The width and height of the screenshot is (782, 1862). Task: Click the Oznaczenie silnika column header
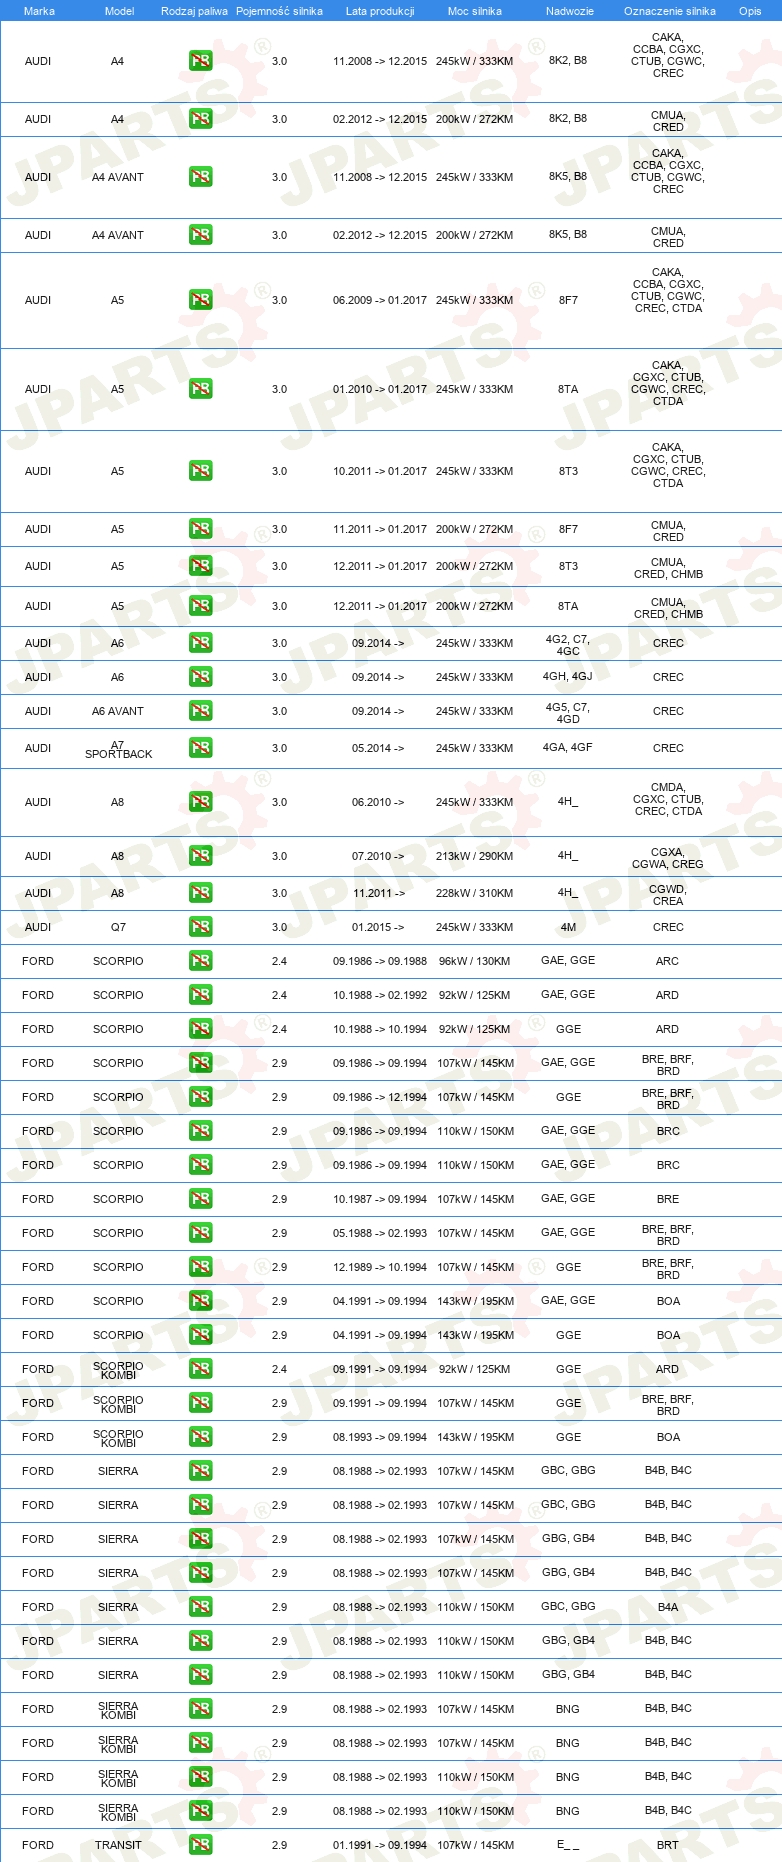point(670,11)
